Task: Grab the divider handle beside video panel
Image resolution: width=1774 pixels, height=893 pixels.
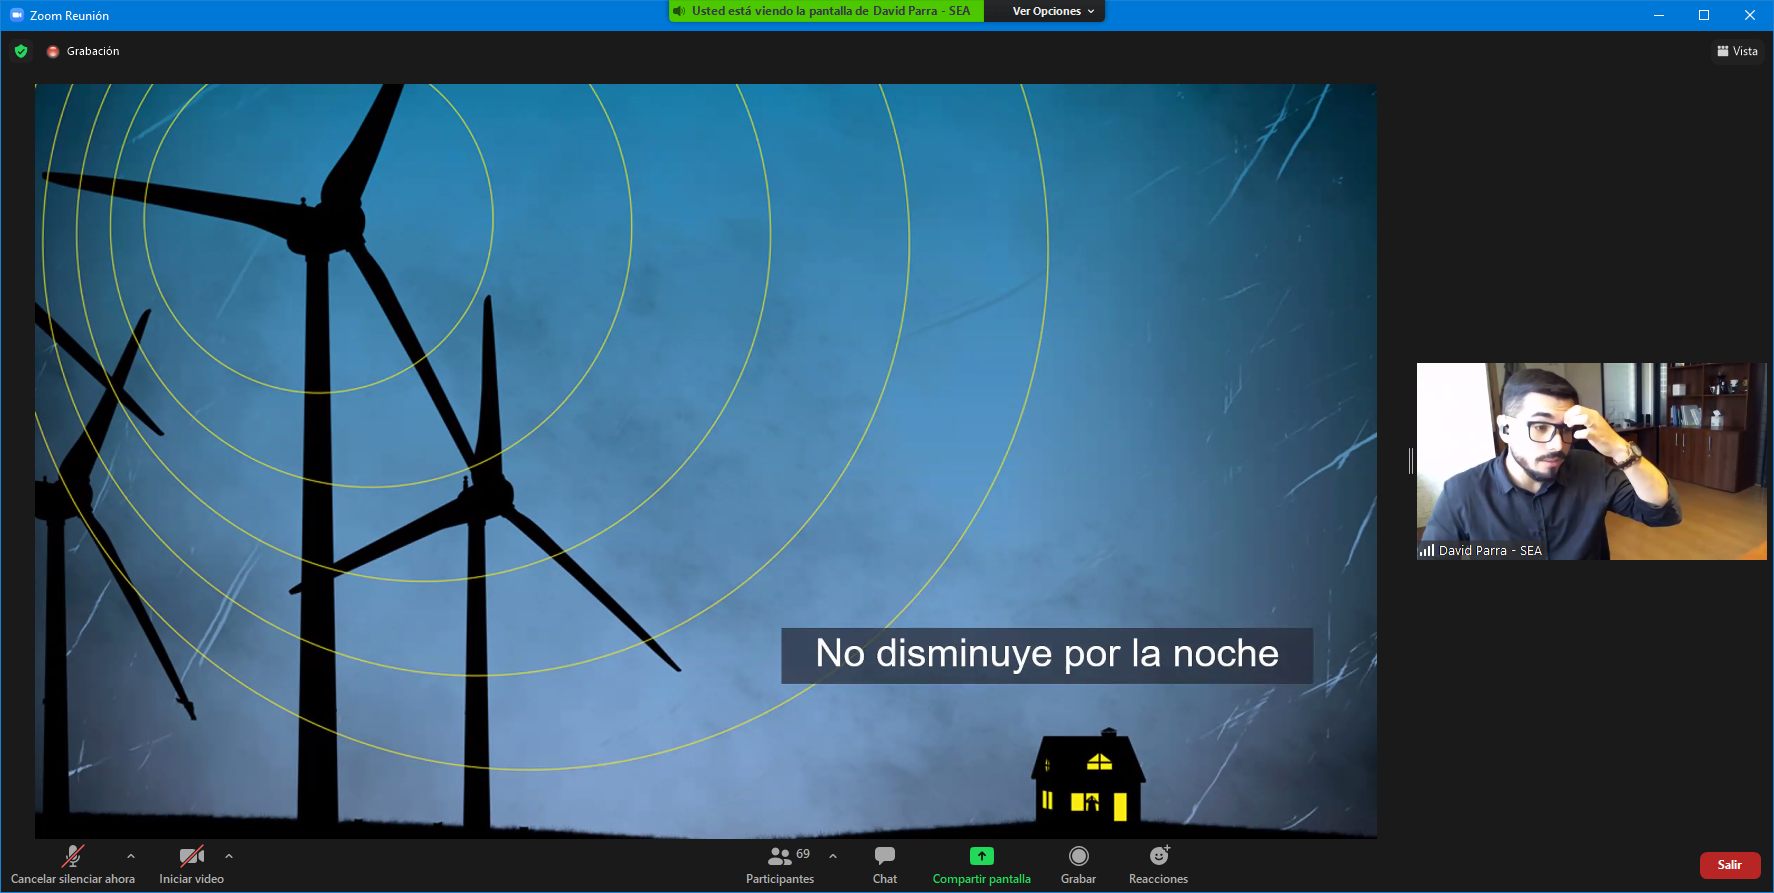Action: [x=1410, y=461]
